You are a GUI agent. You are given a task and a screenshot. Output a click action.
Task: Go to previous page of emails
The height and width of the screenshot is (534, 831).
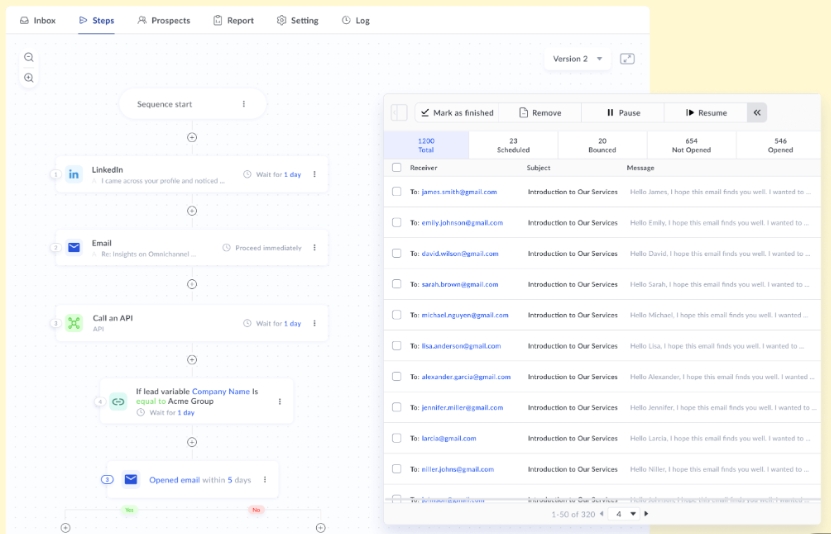tap(602, 513)
